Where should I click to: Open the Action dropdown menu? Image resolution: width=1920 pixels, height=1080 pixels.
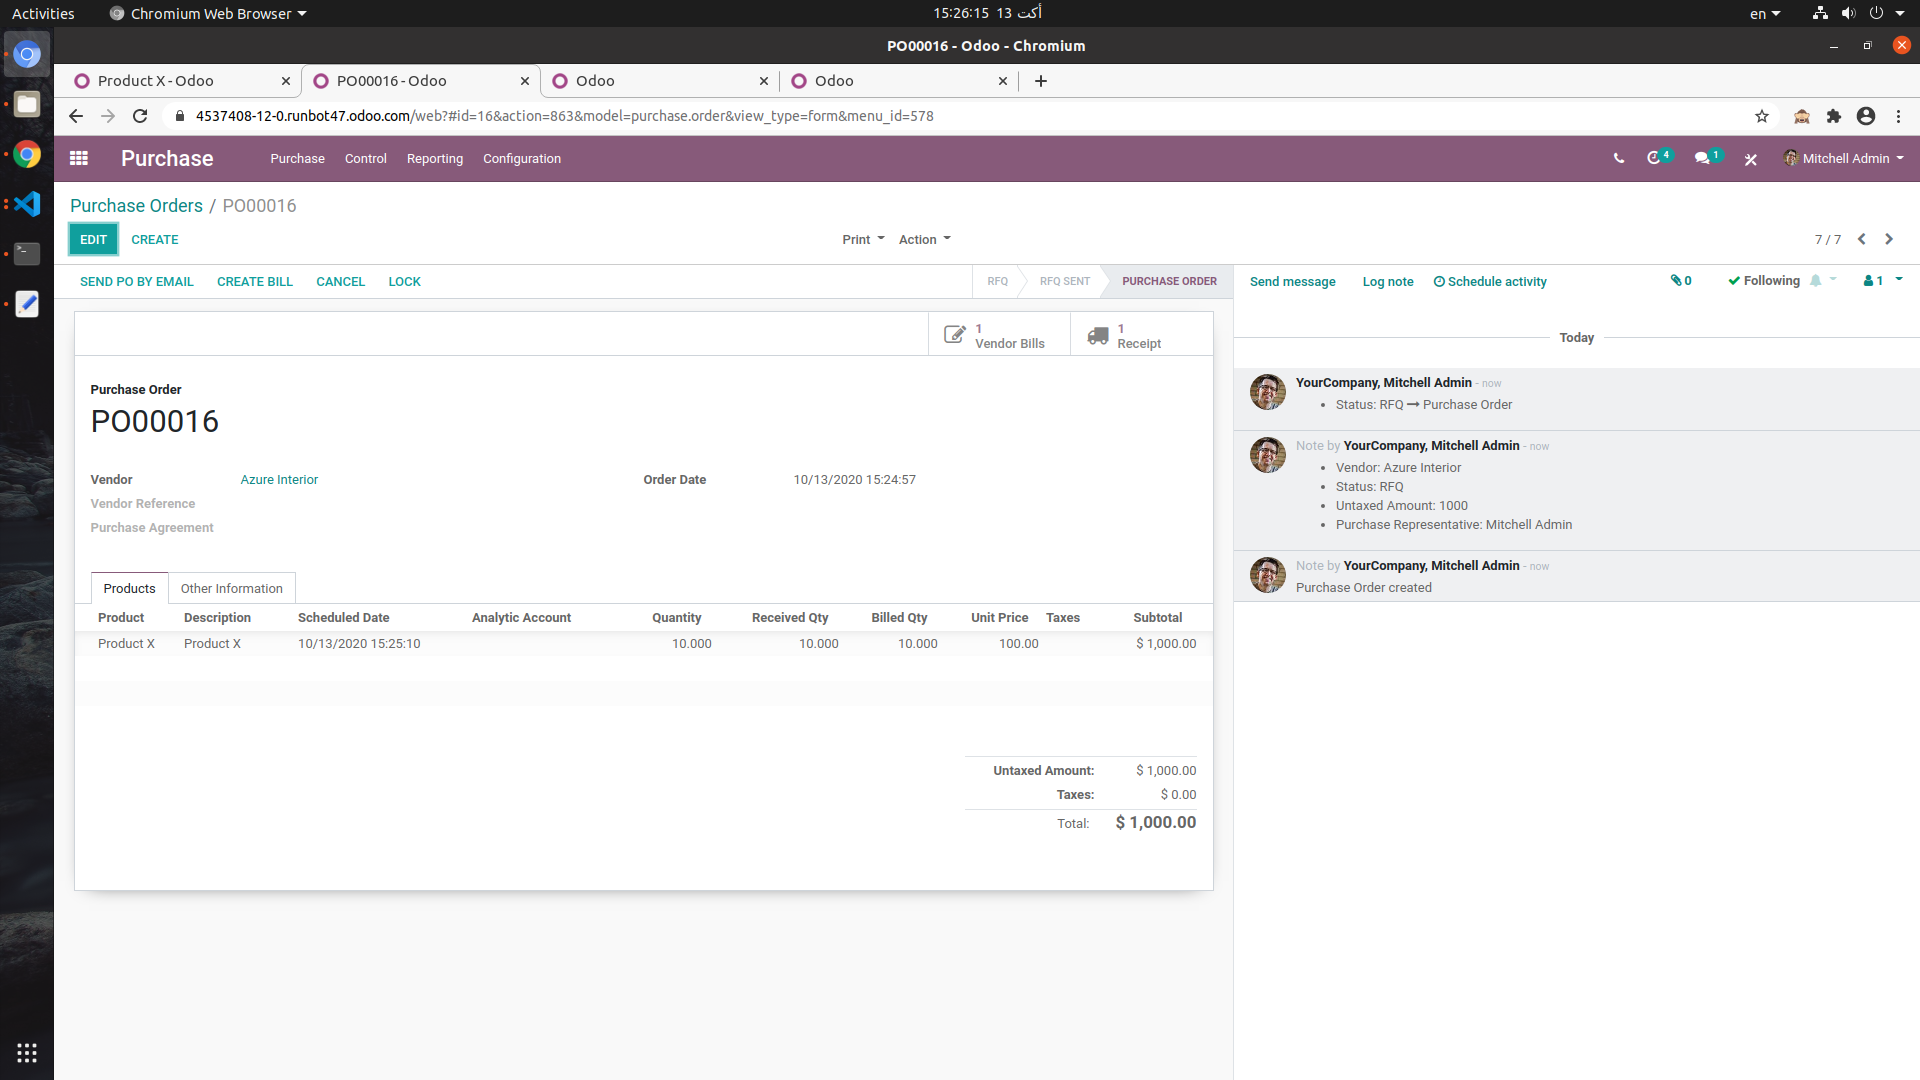(923, 239)
